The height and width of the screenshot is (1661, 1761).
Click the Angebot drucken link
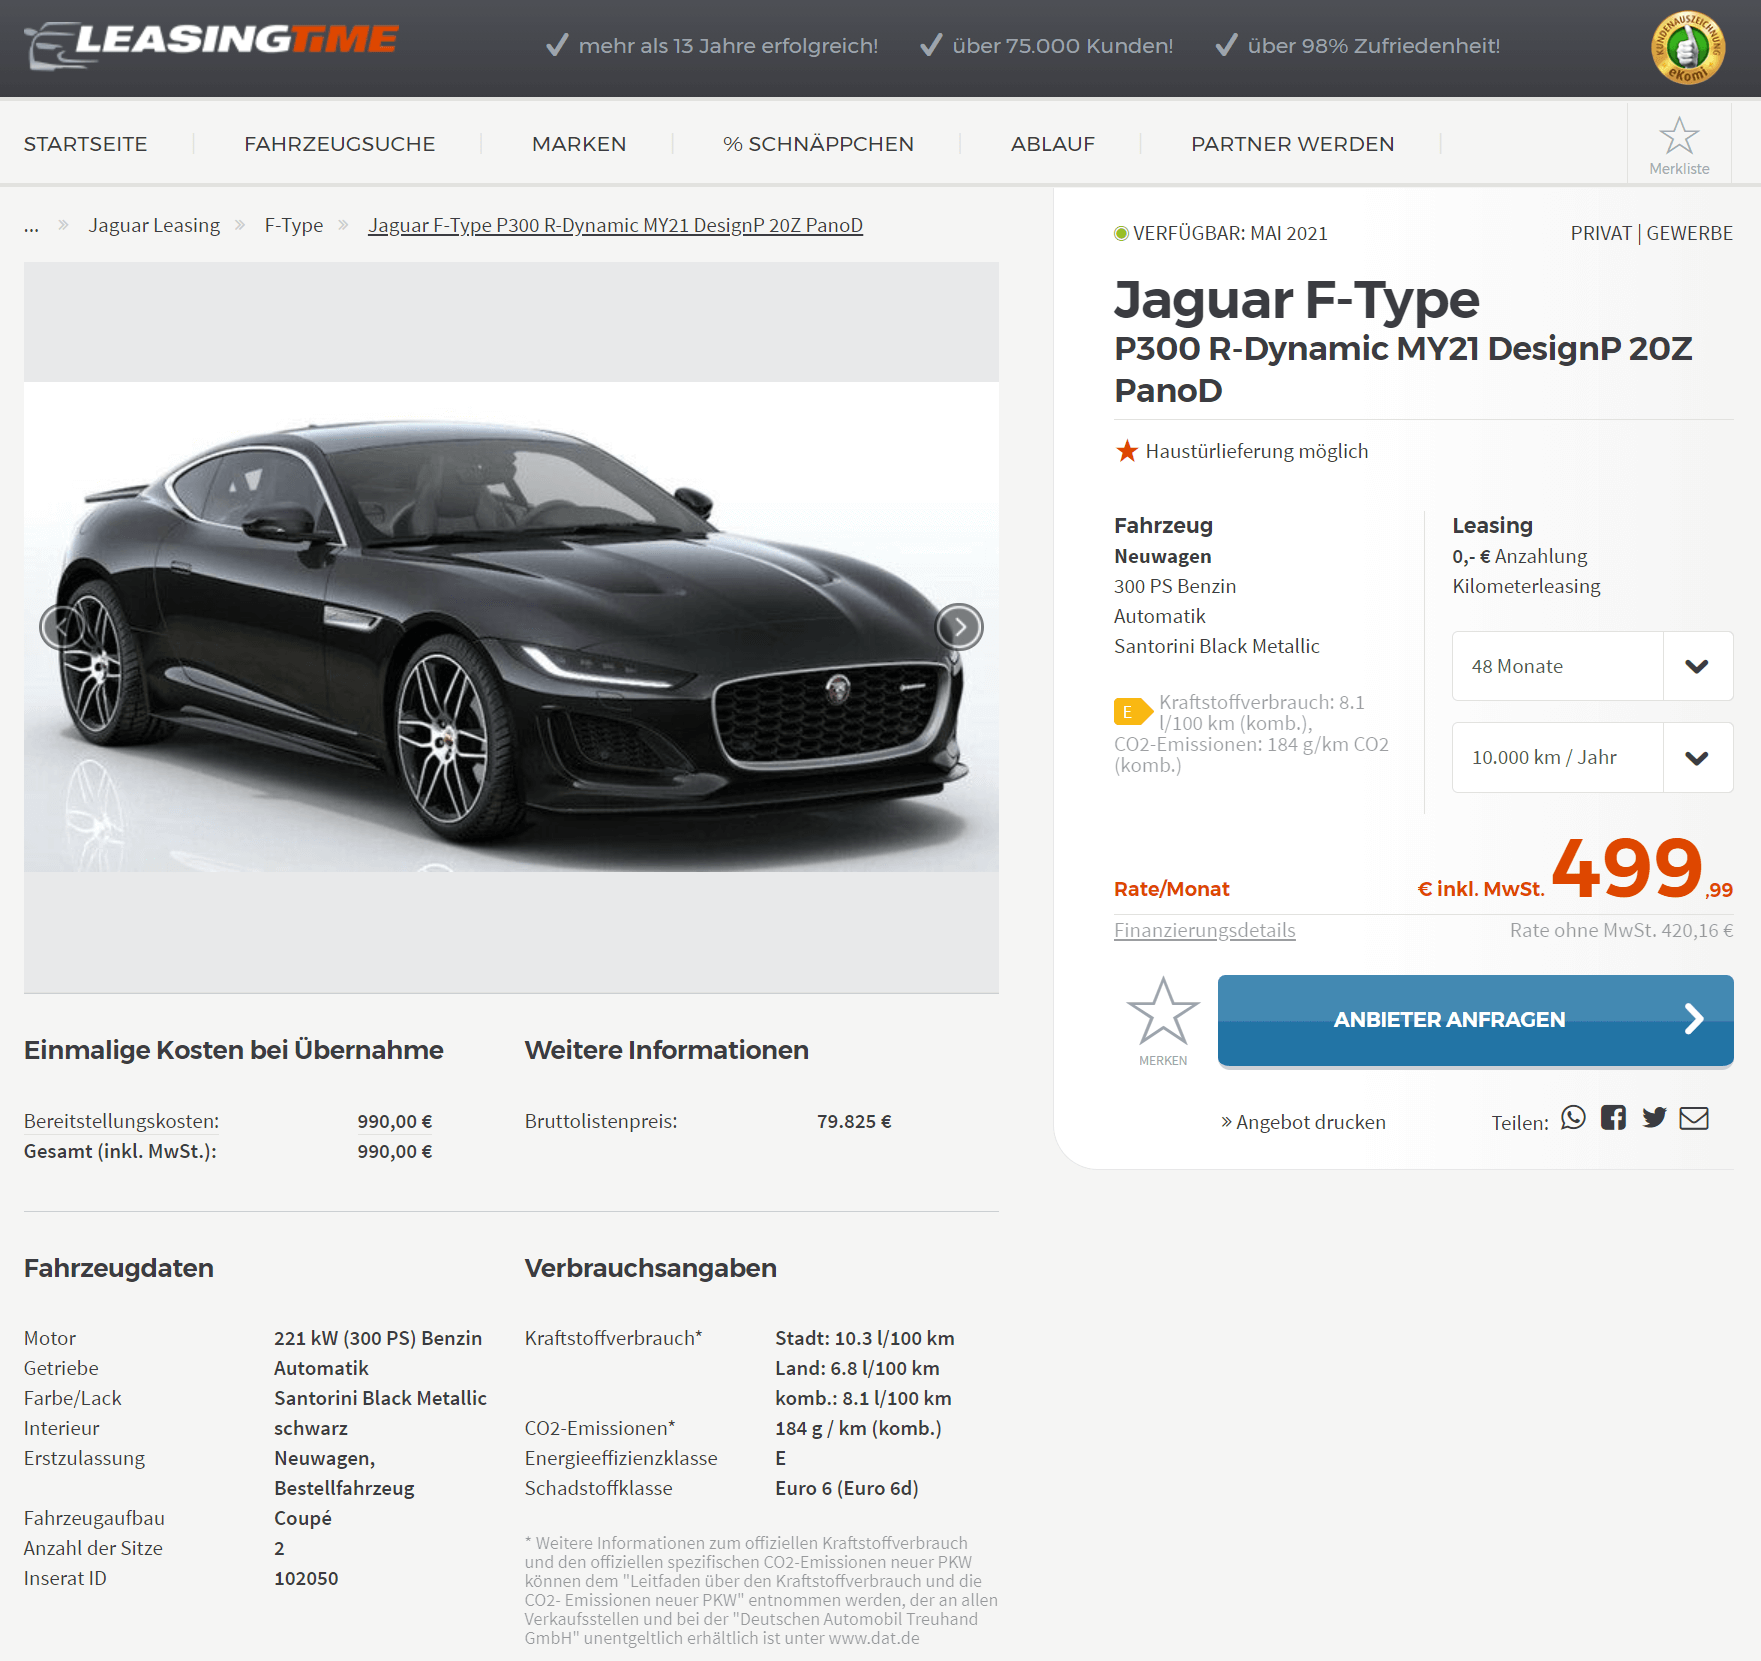pos(1303,1123)
